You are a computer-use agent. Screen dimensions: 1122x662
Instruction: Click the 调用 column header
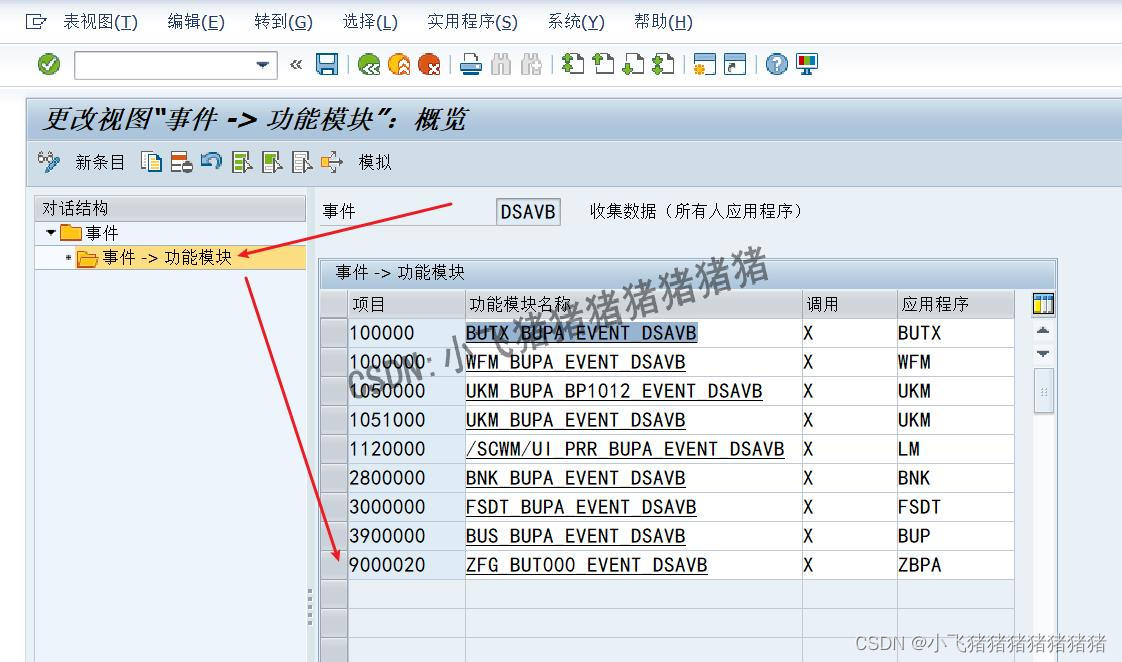point(850,304)
